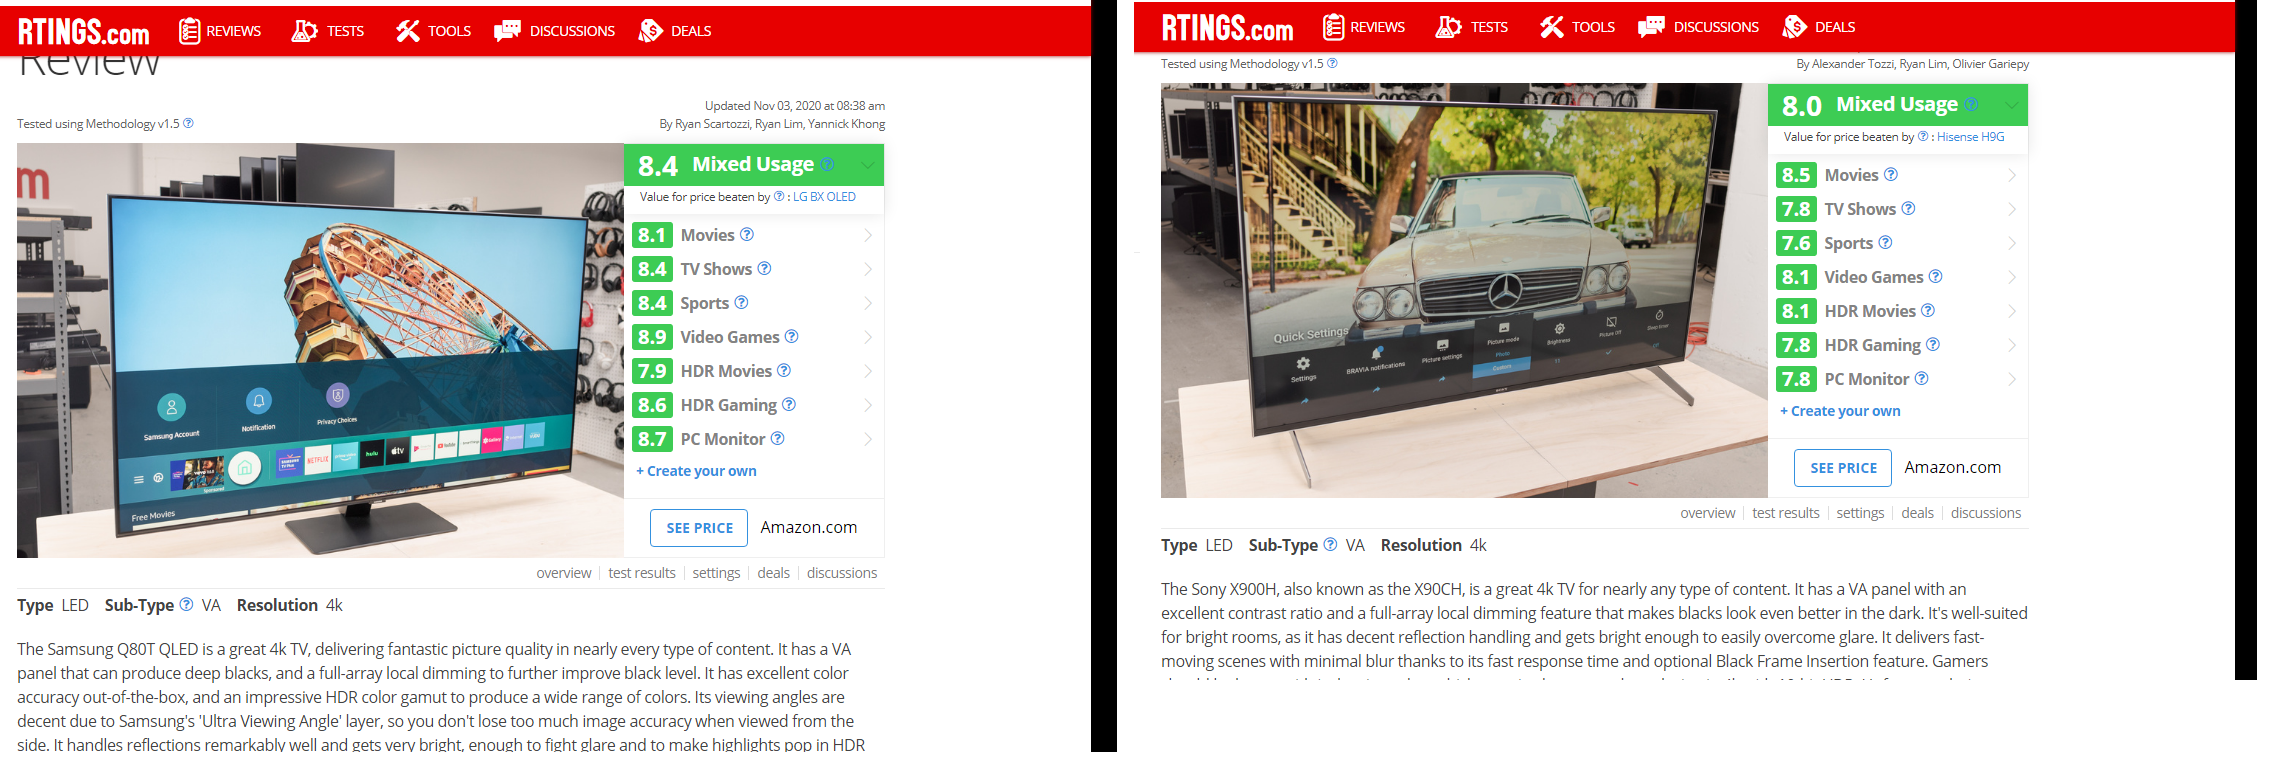Click help icon beside Mixed Usage 8.4
Viewport: 2284px width, 765px height.
point(827,164)
